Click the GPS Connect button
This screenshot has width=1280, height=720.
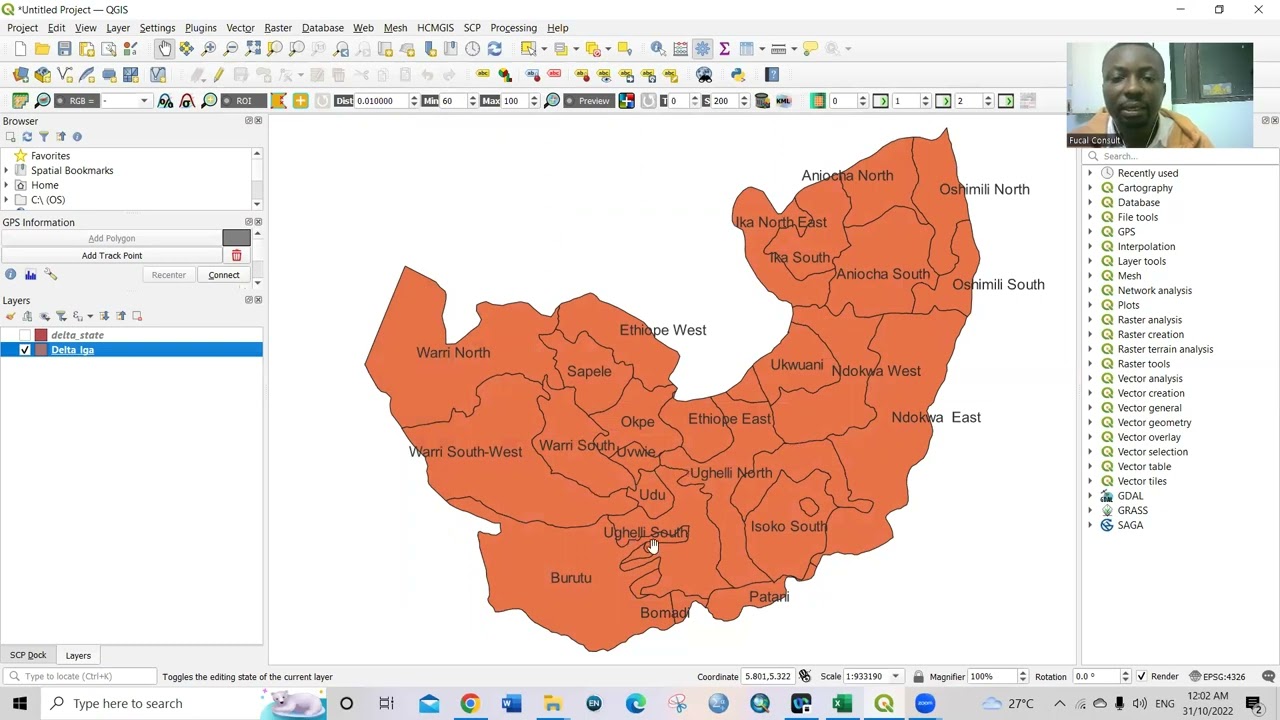coord(224,275)
